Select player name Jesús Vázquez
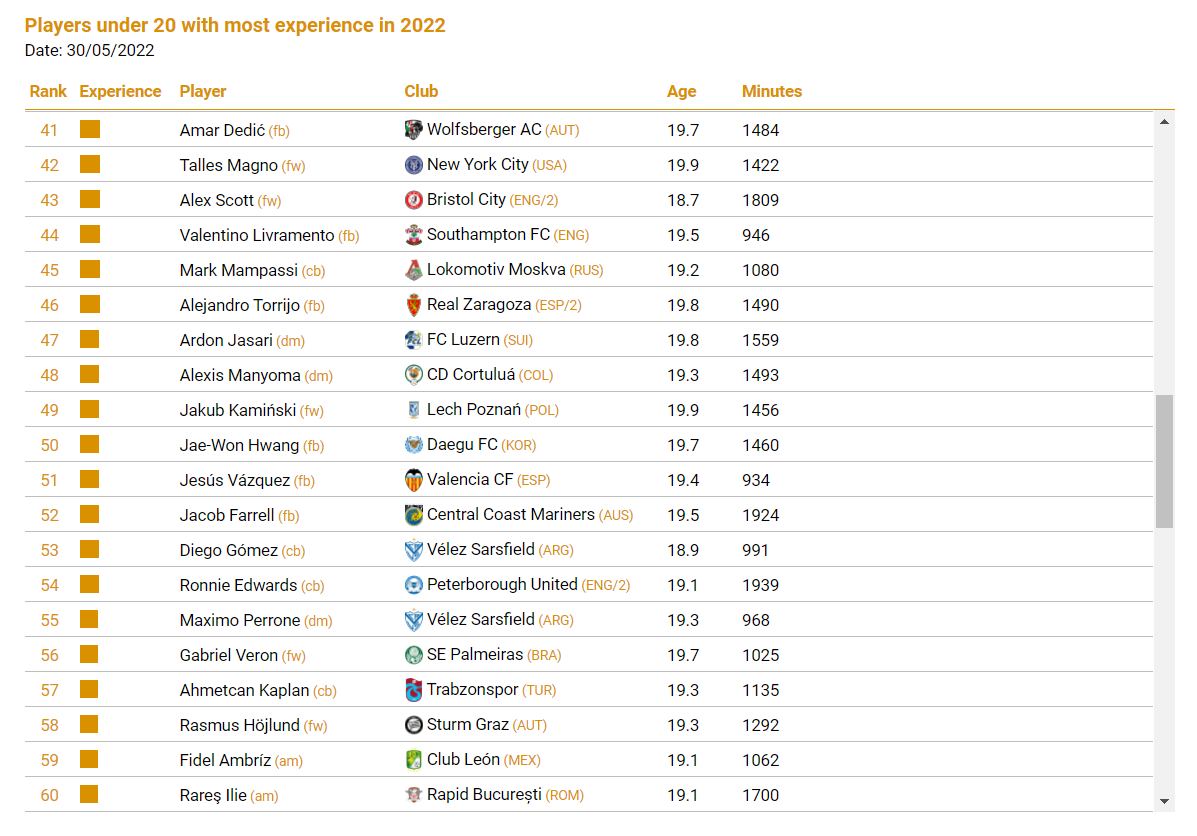Viewport: 1197px width, 836px height. 234,481
